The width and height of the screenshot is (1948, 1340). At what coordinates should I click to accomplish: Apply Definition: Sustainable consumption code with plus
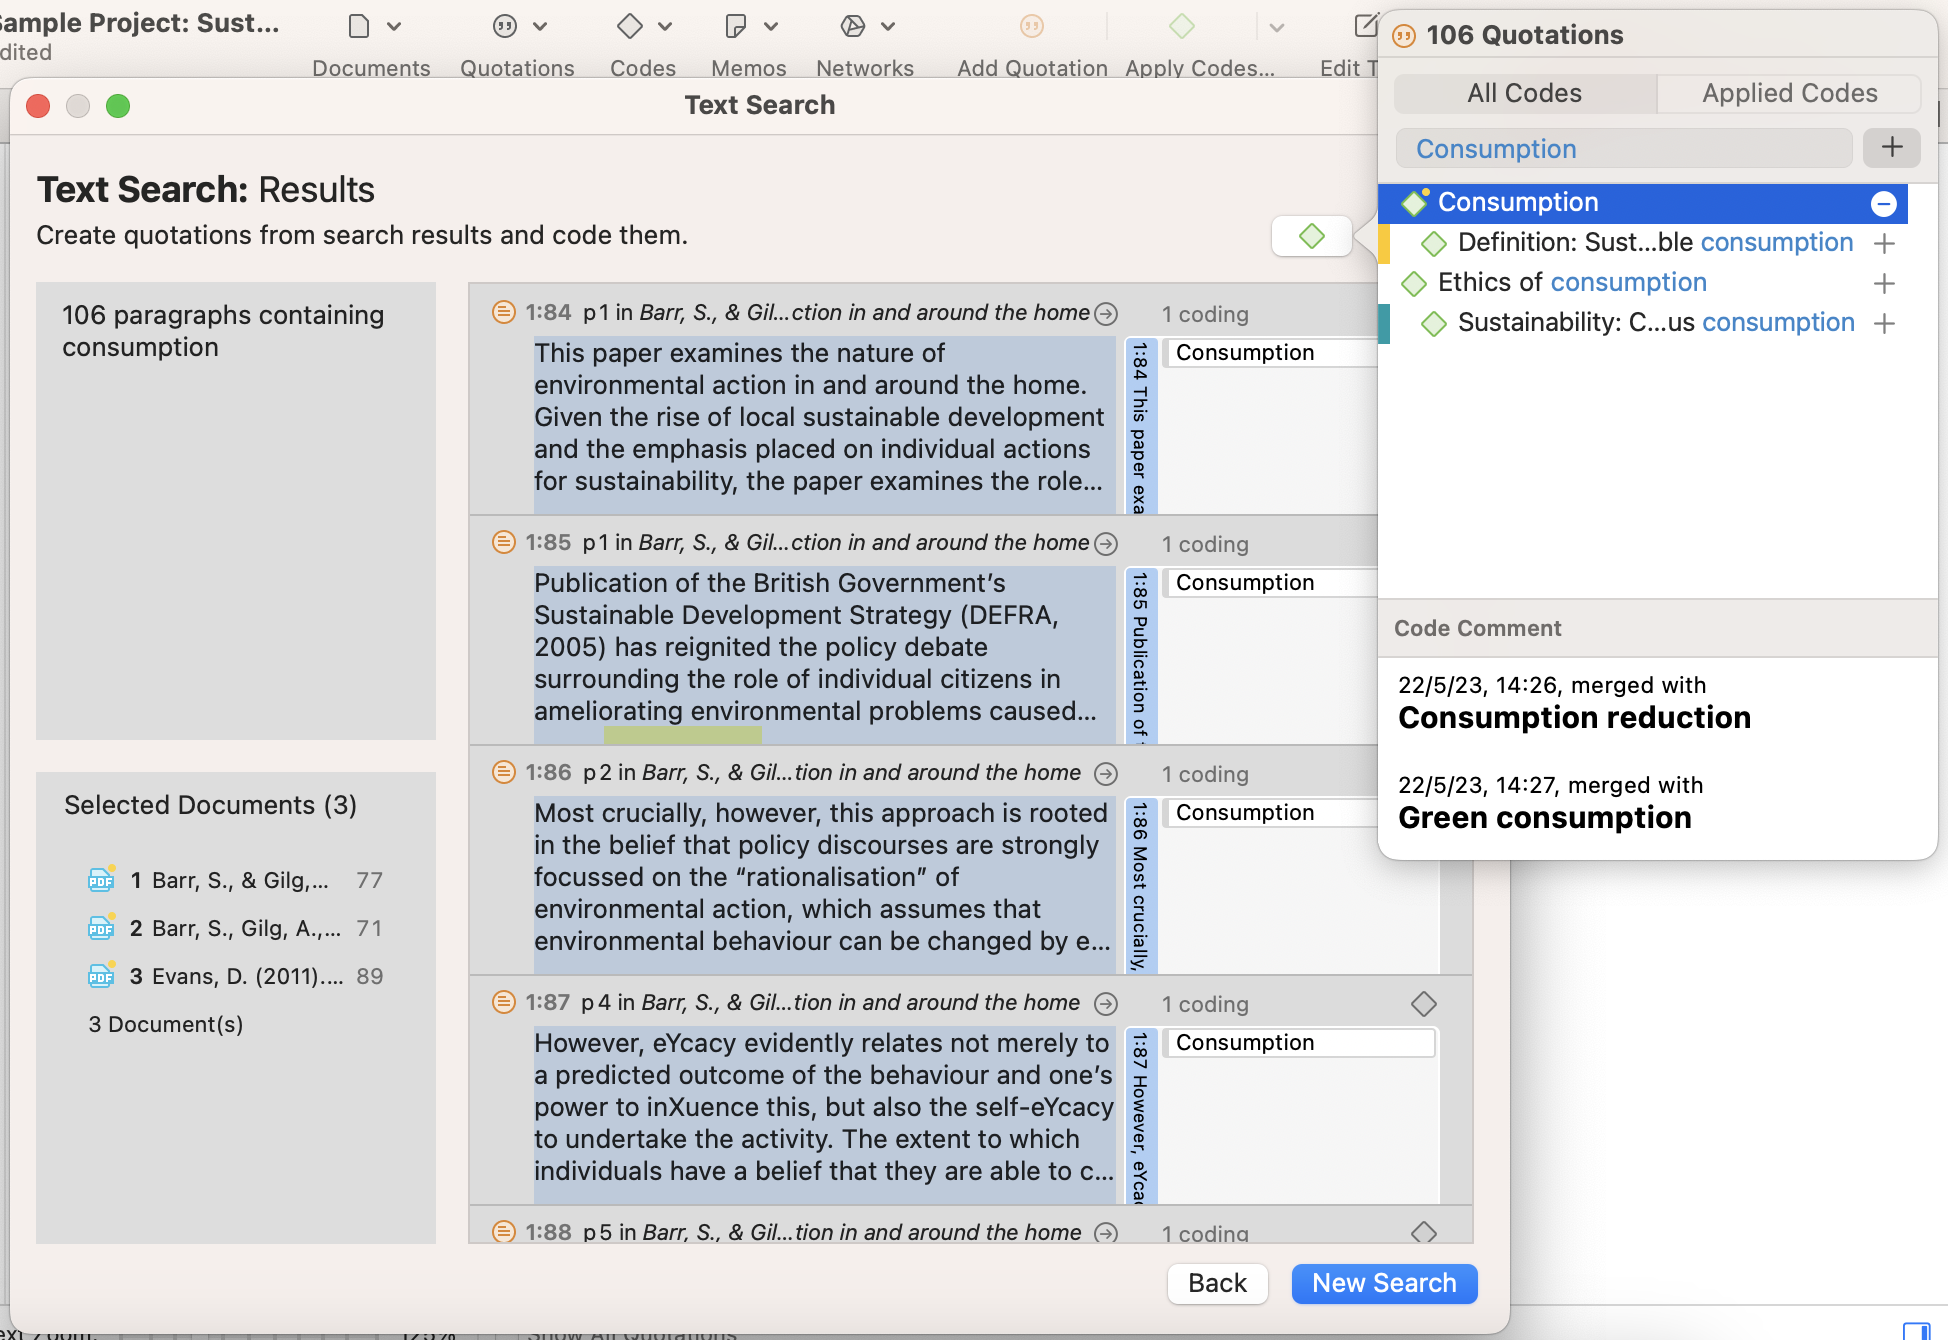tap(1884, 243)
